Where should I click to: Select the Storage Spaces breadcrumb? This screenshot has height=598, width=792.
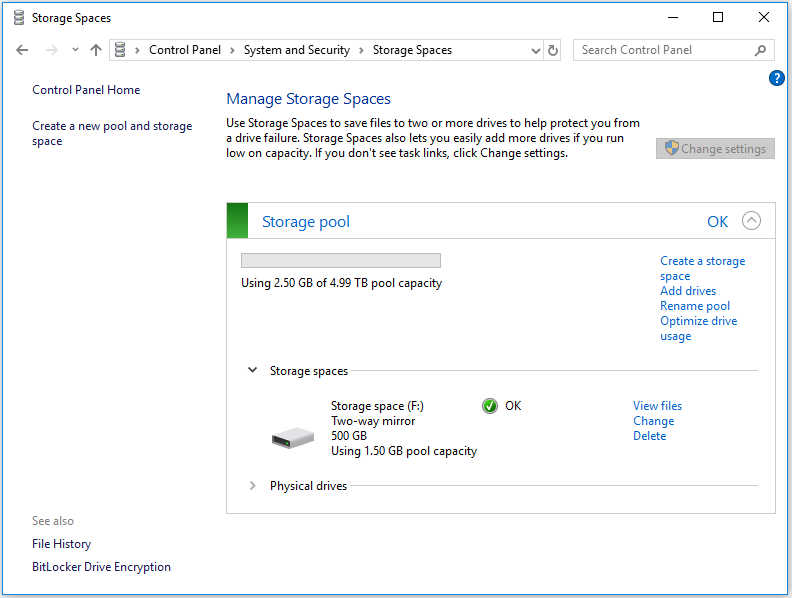412,50
